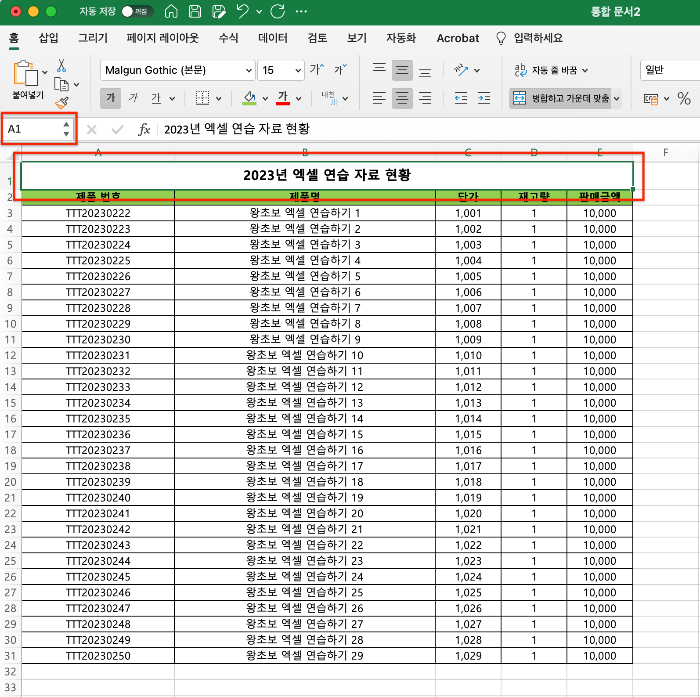Toggle underline formatting
This screenshot has width=700, height=697.
[155, 98]
